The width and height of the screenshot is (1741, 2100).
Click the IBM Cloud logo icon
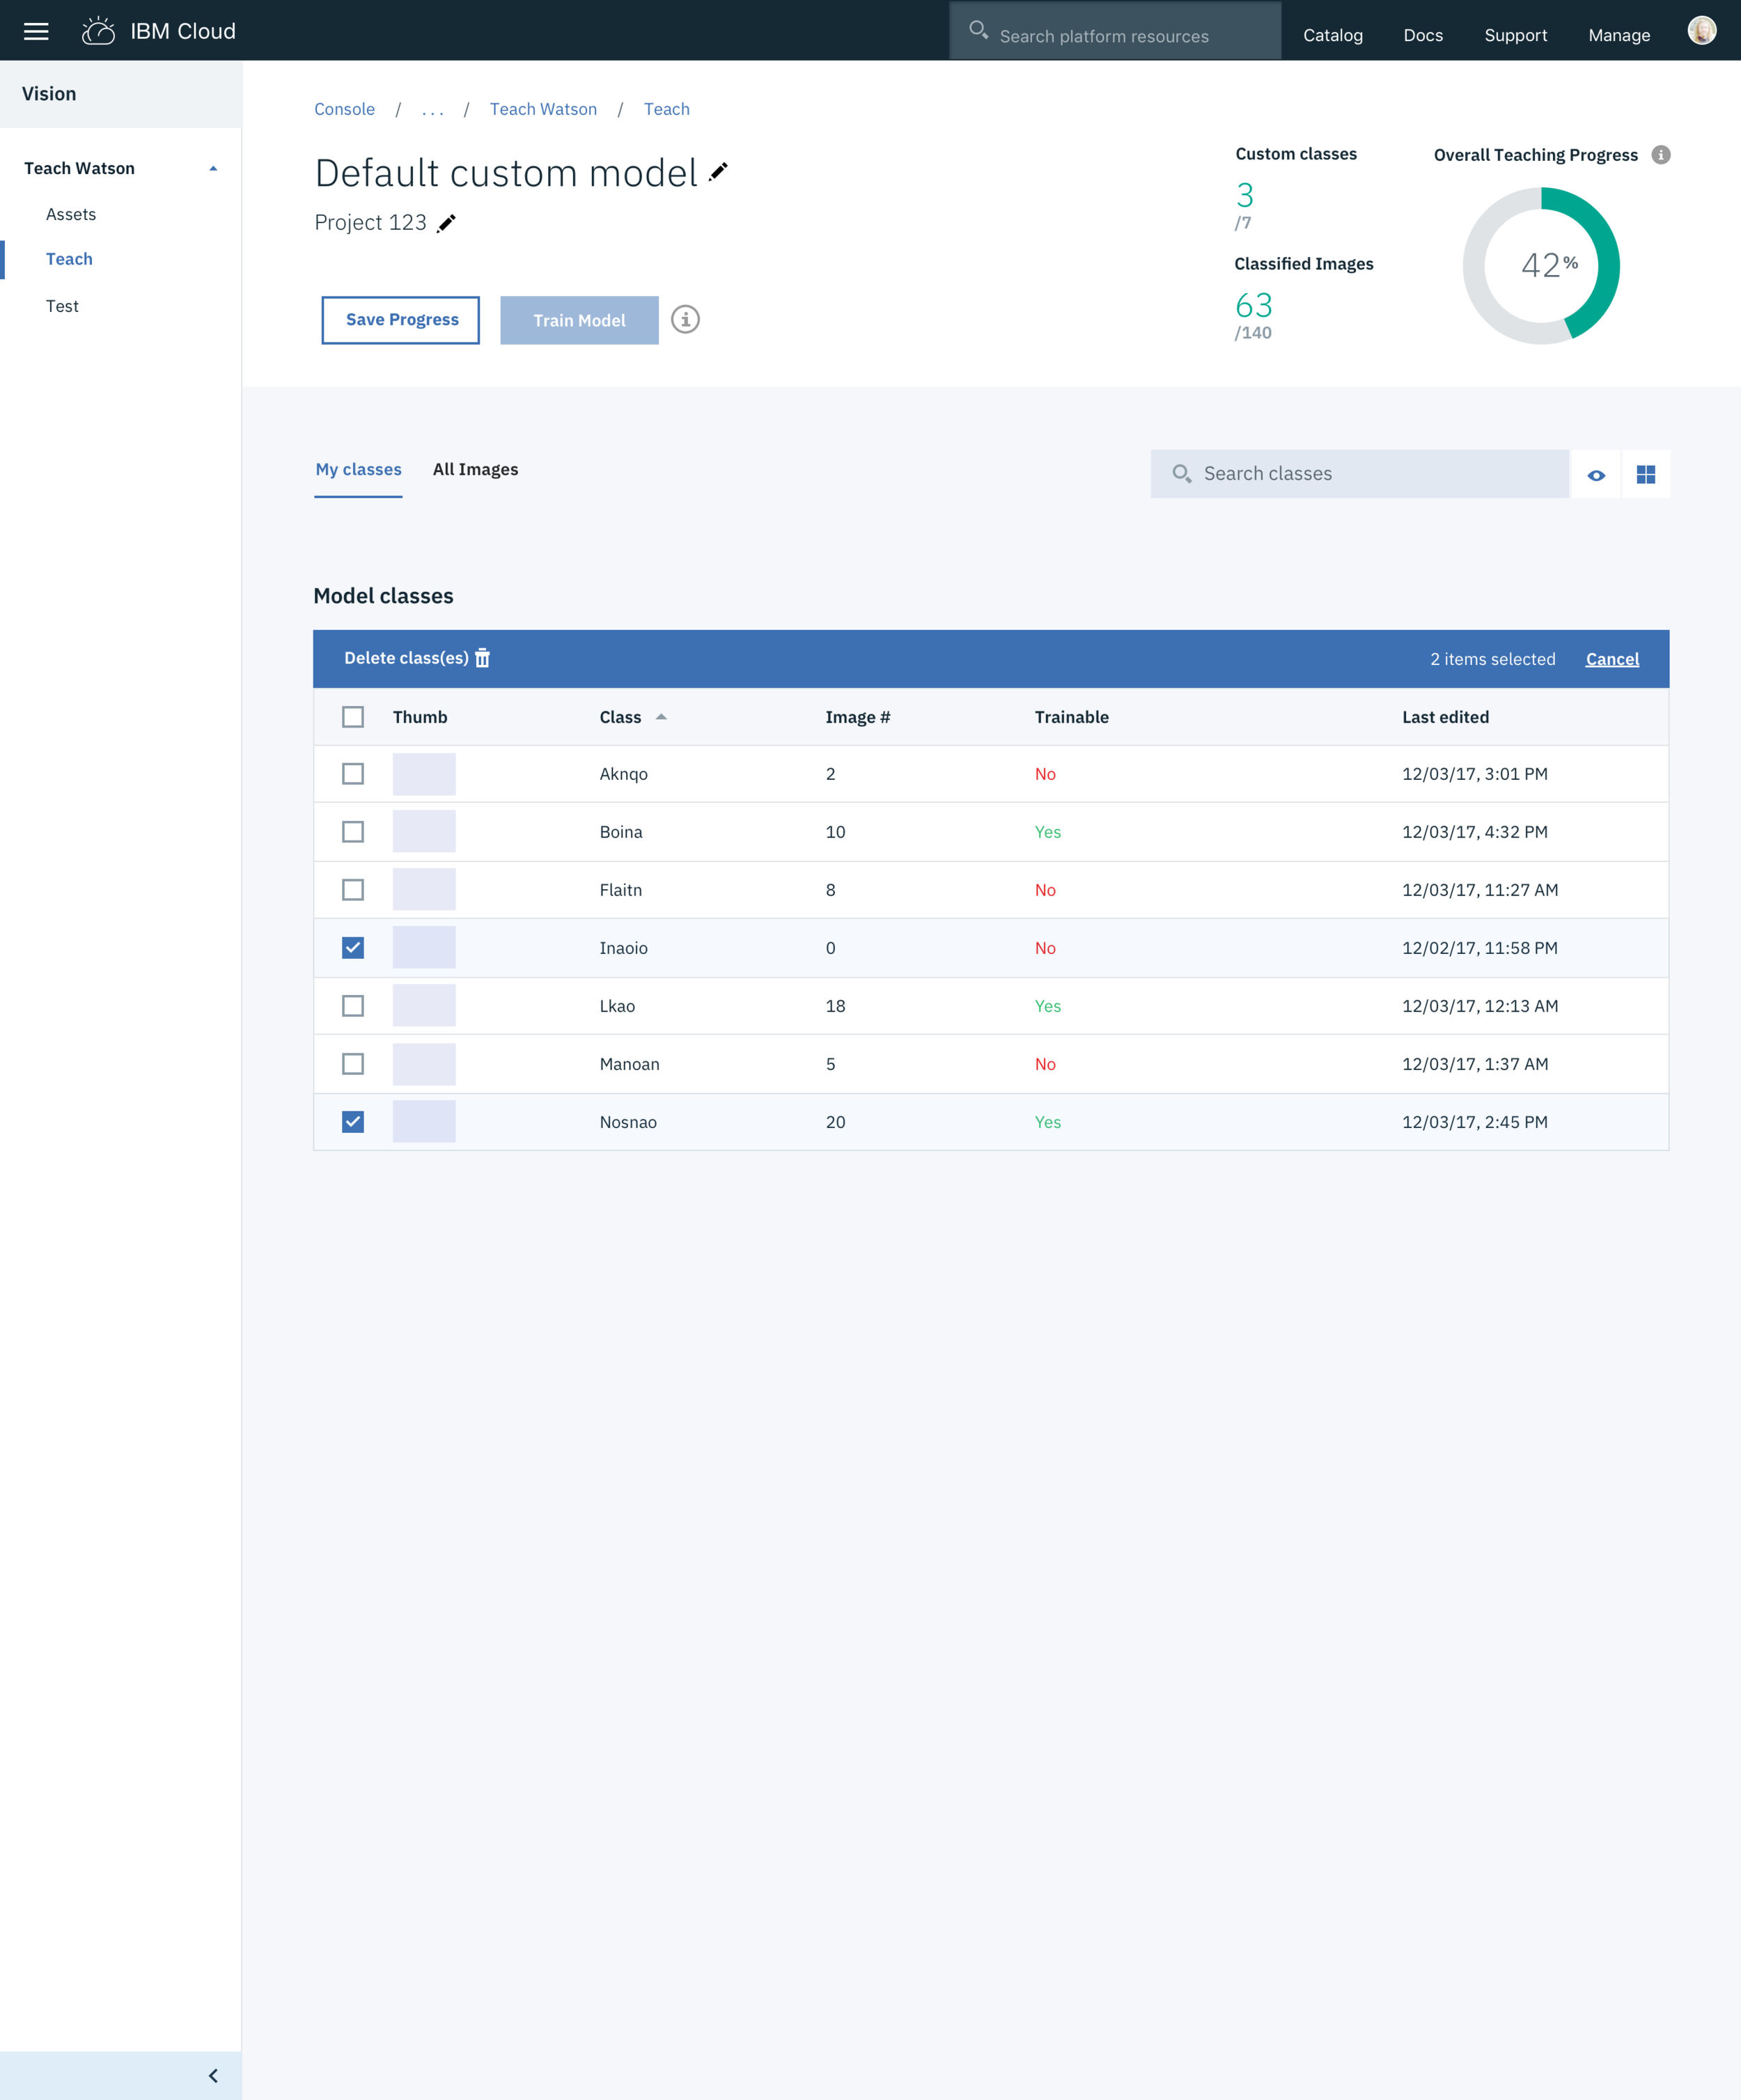[x=98, y=31]
